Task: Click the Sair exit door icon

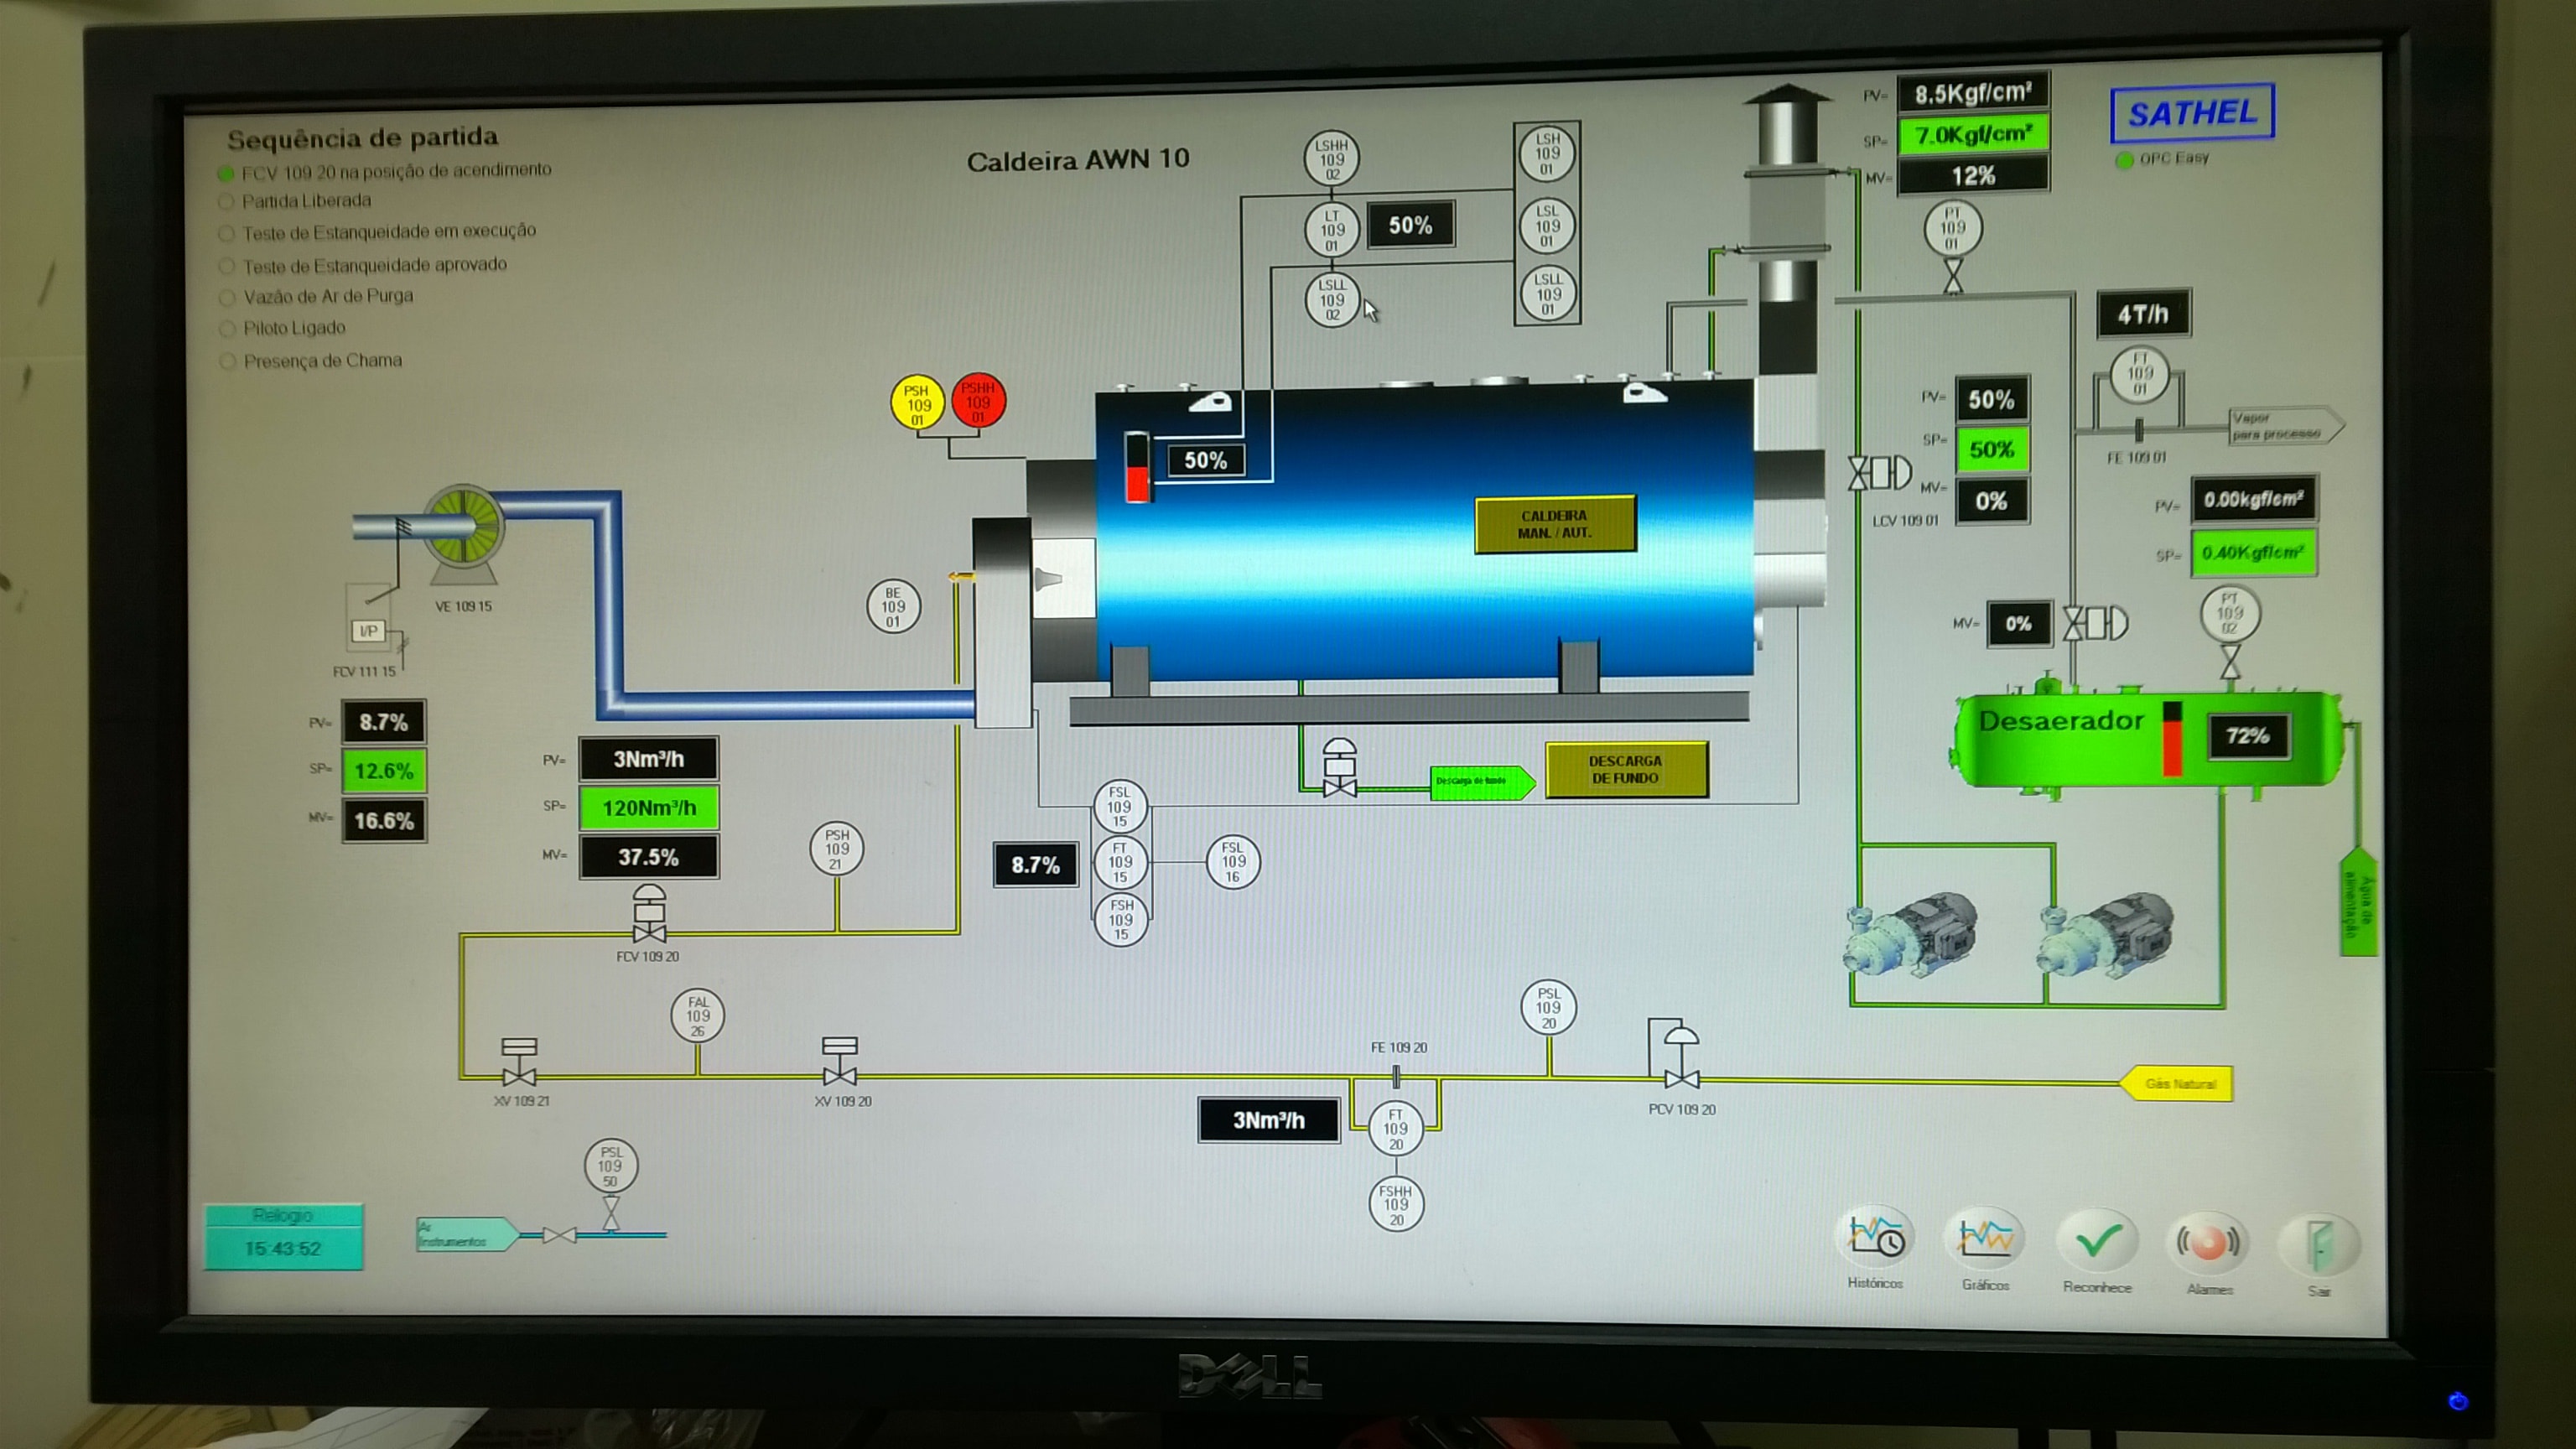Action: [2318, 1244]
